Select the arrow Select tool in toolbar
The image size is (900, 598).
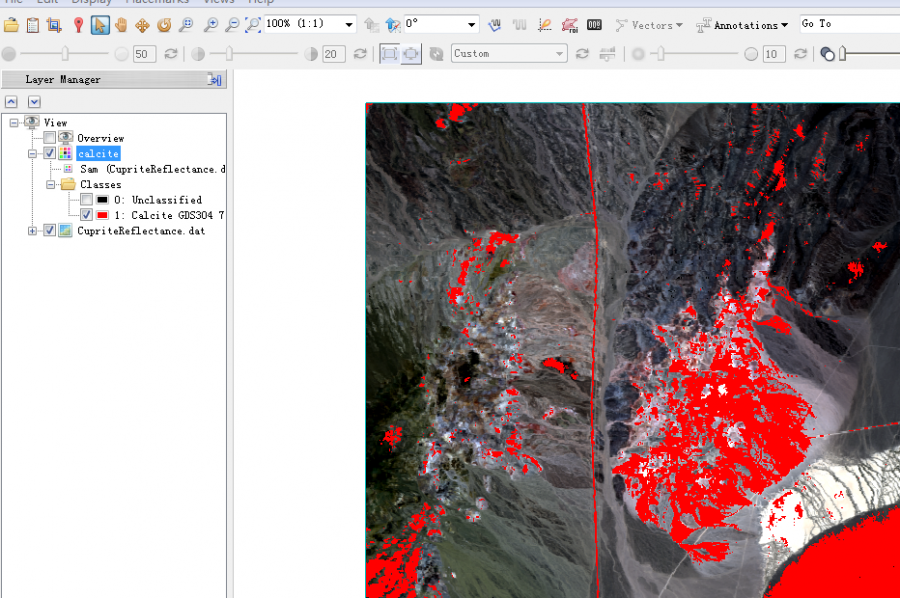click(x=100, y=25)
